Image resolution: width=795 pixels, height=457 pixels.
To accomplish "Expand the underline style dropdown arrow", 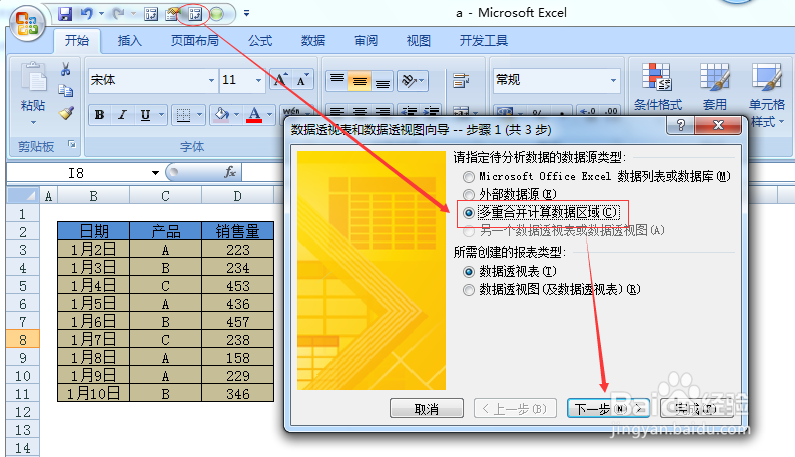I will pos(161,115).
